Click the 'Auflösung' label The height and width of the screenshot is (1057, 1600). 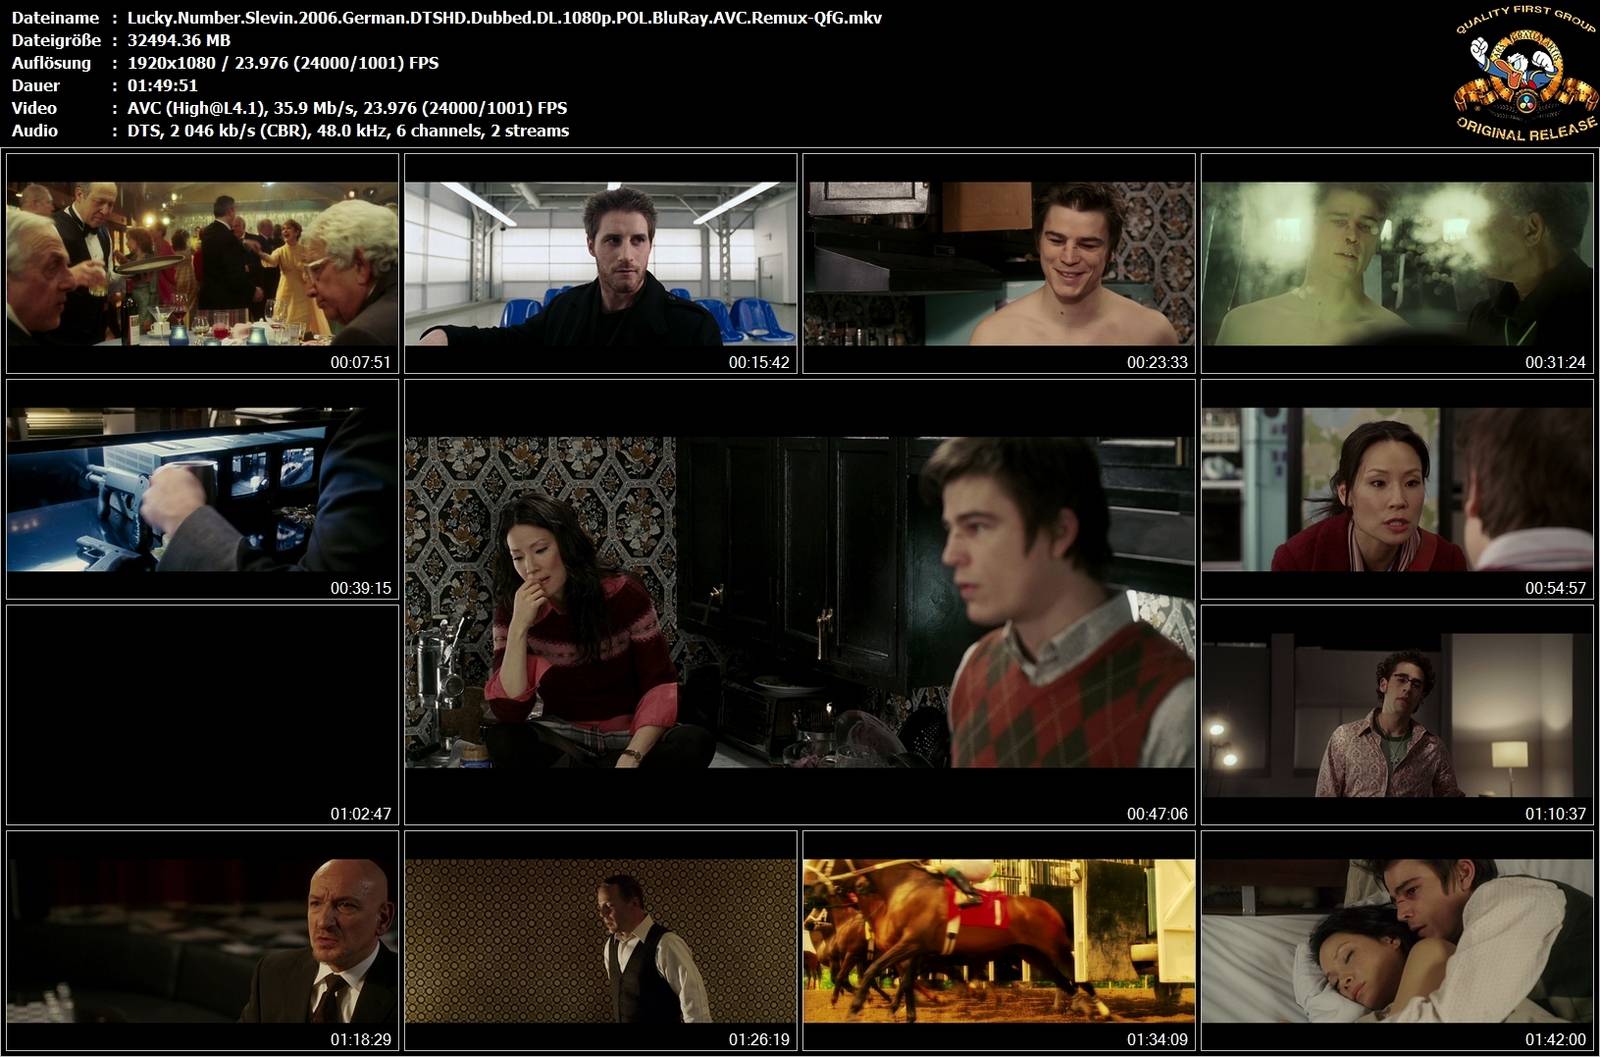coord(51,63)
